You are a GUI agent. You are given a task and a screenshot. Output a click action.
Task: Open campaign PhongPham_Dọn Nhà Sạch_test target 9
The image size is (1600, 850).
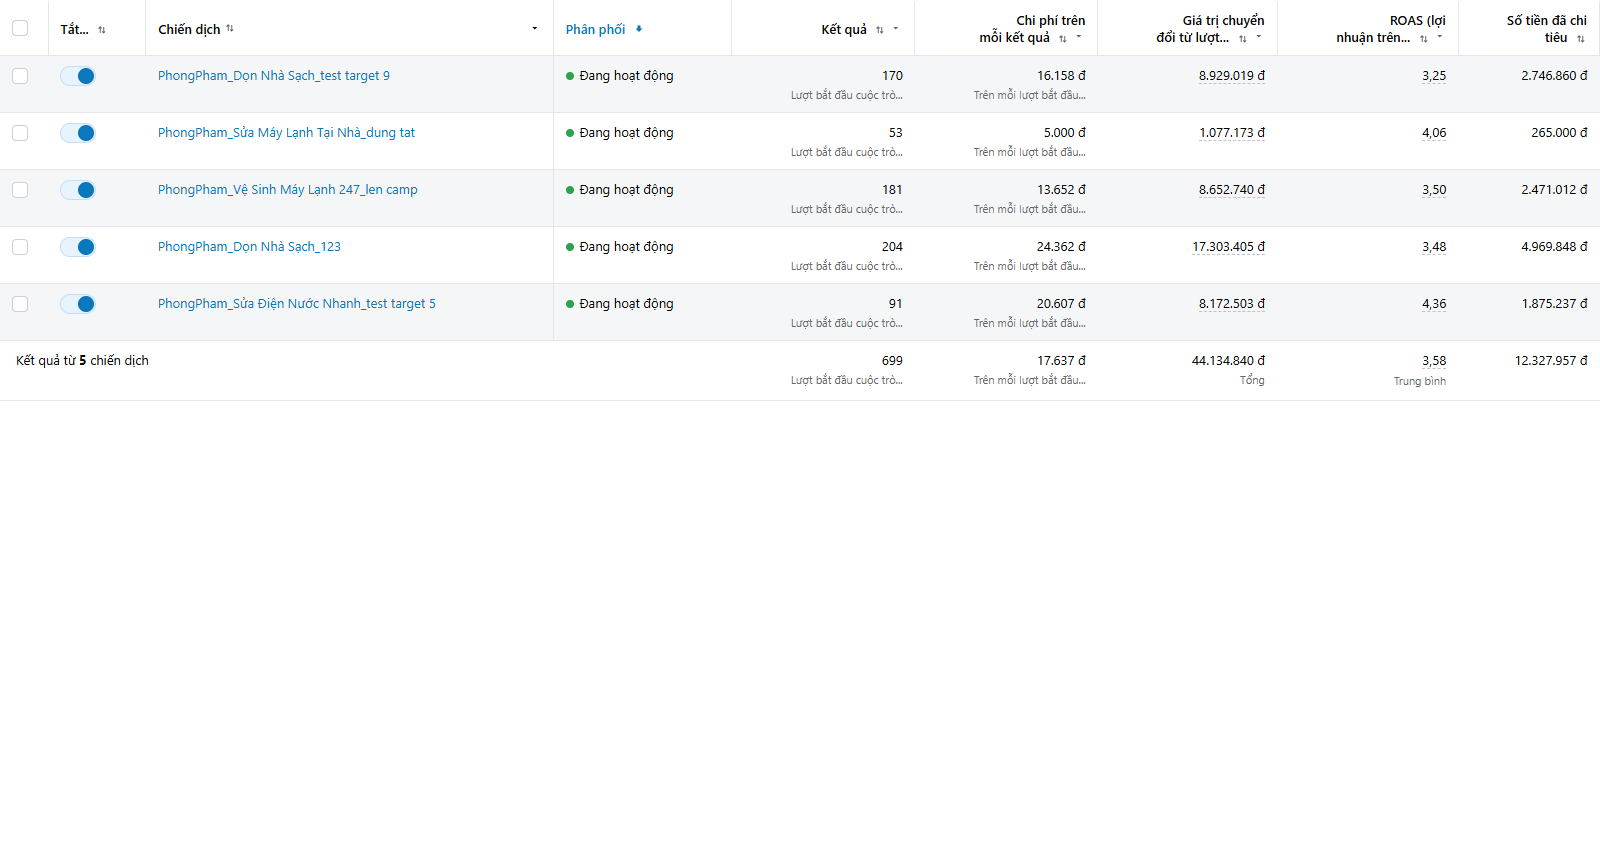[x=274, y=76]
